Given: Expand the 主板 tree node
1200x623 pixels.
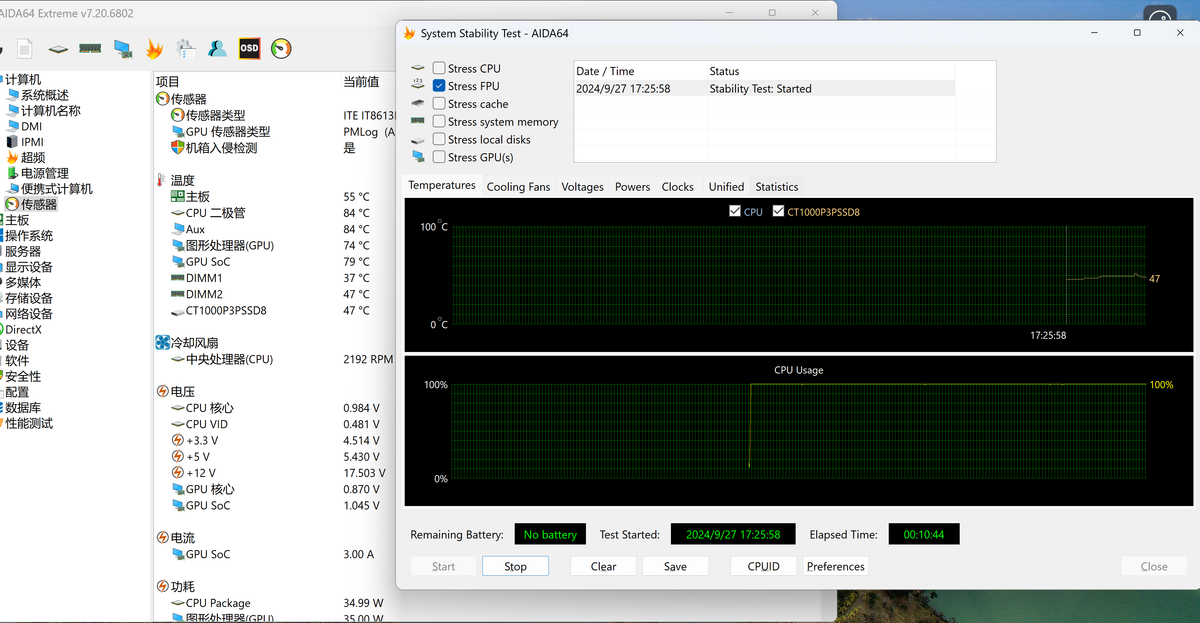Looking at the screenshot, I should (x=17, y=220).
